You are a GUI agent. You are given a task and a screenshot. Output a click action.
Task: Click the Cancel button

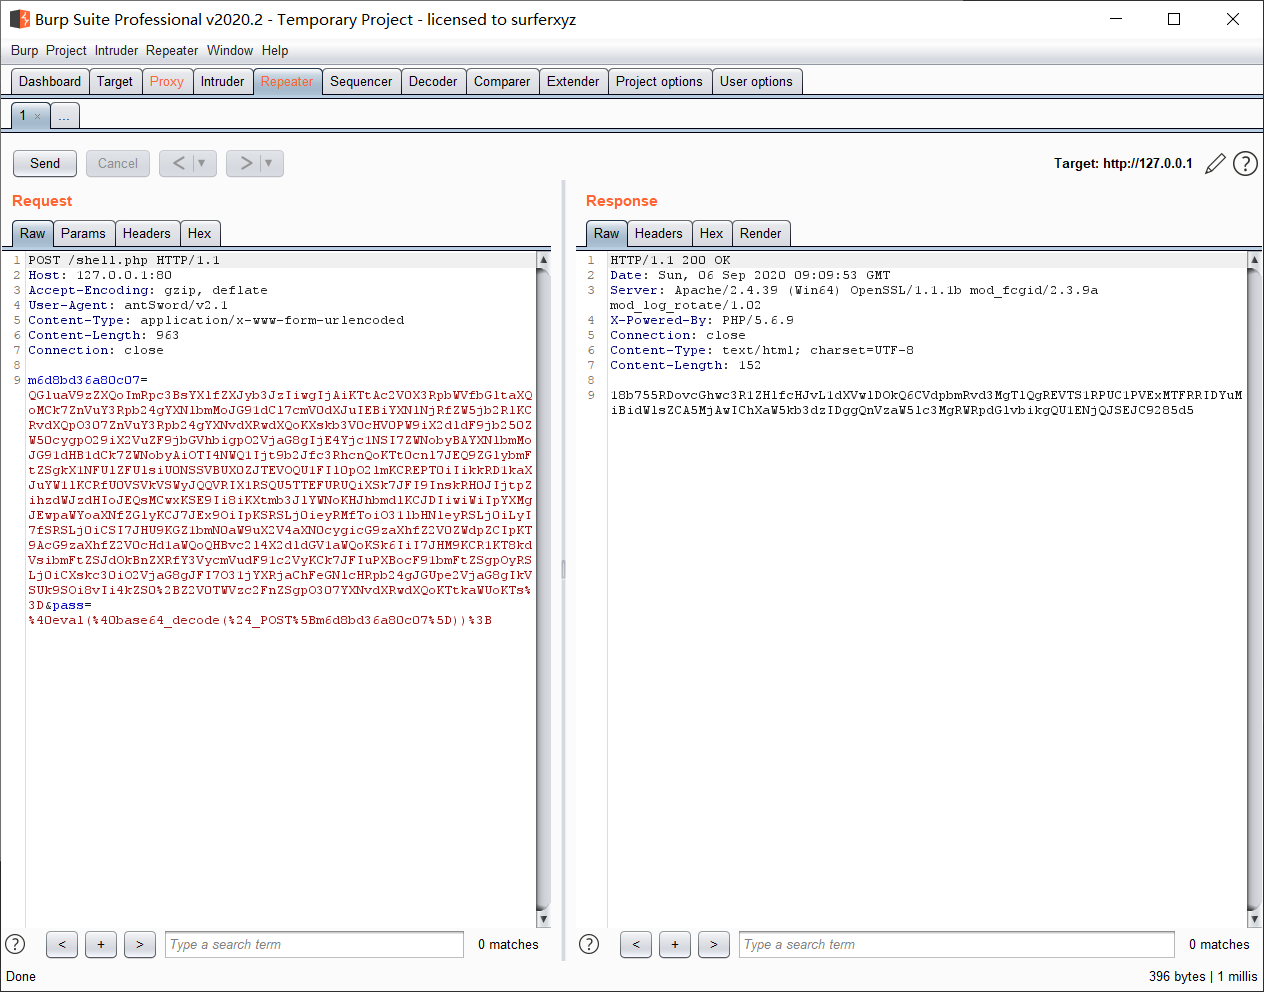[x=118, y=163]
